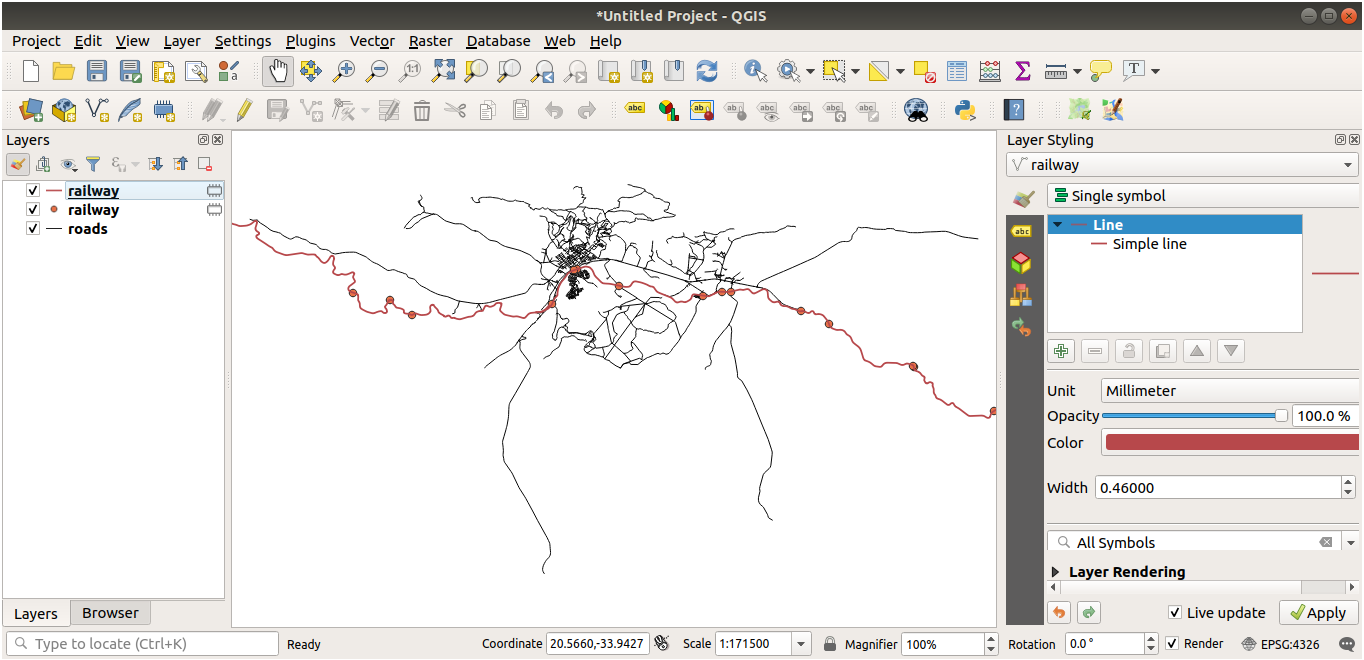Open the Python Console

965,110
